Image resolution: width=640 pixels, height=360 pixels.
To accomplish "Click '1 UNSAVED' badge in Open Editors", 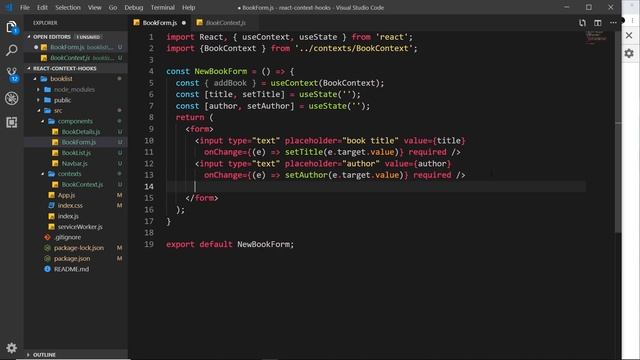I will [x=89, y=37].
